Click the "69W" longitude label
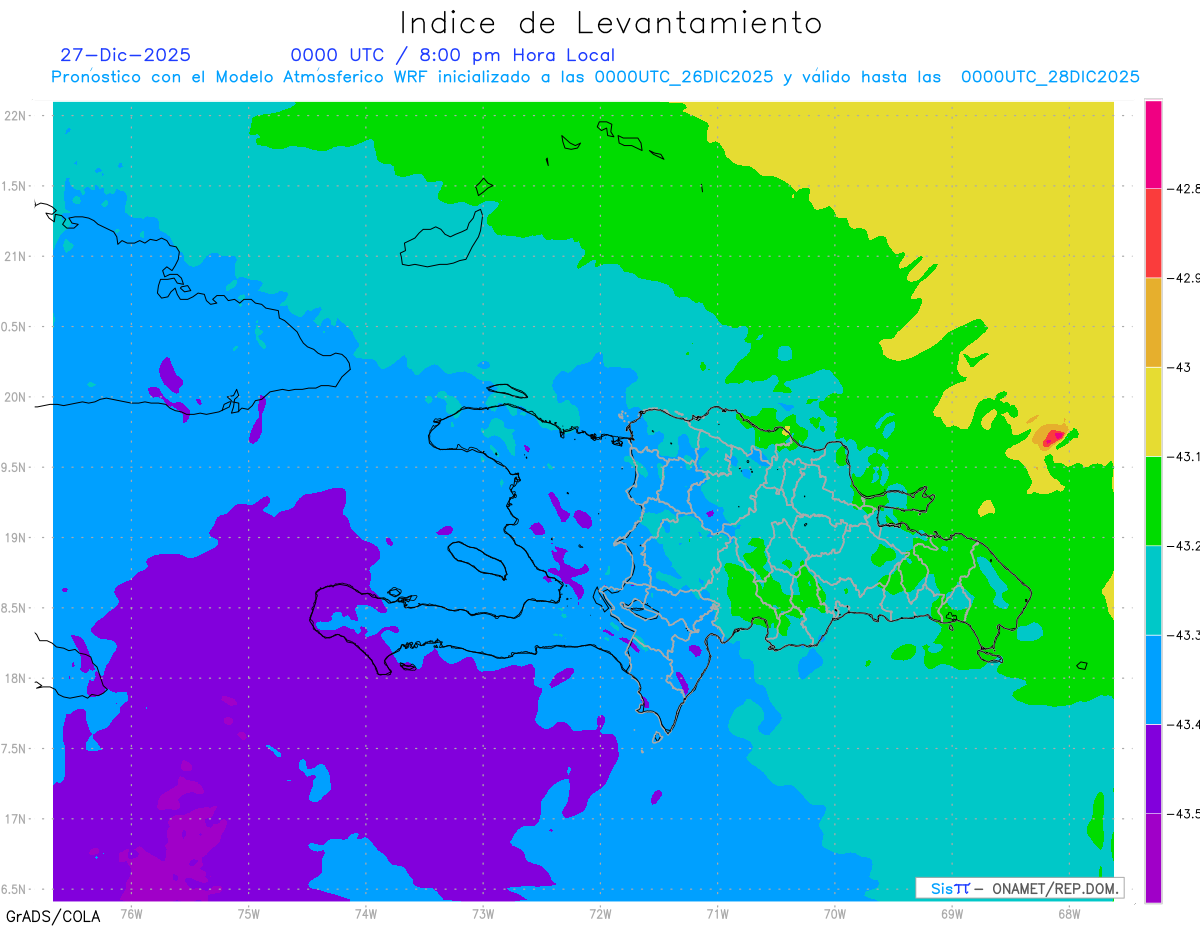 (951, 913)
